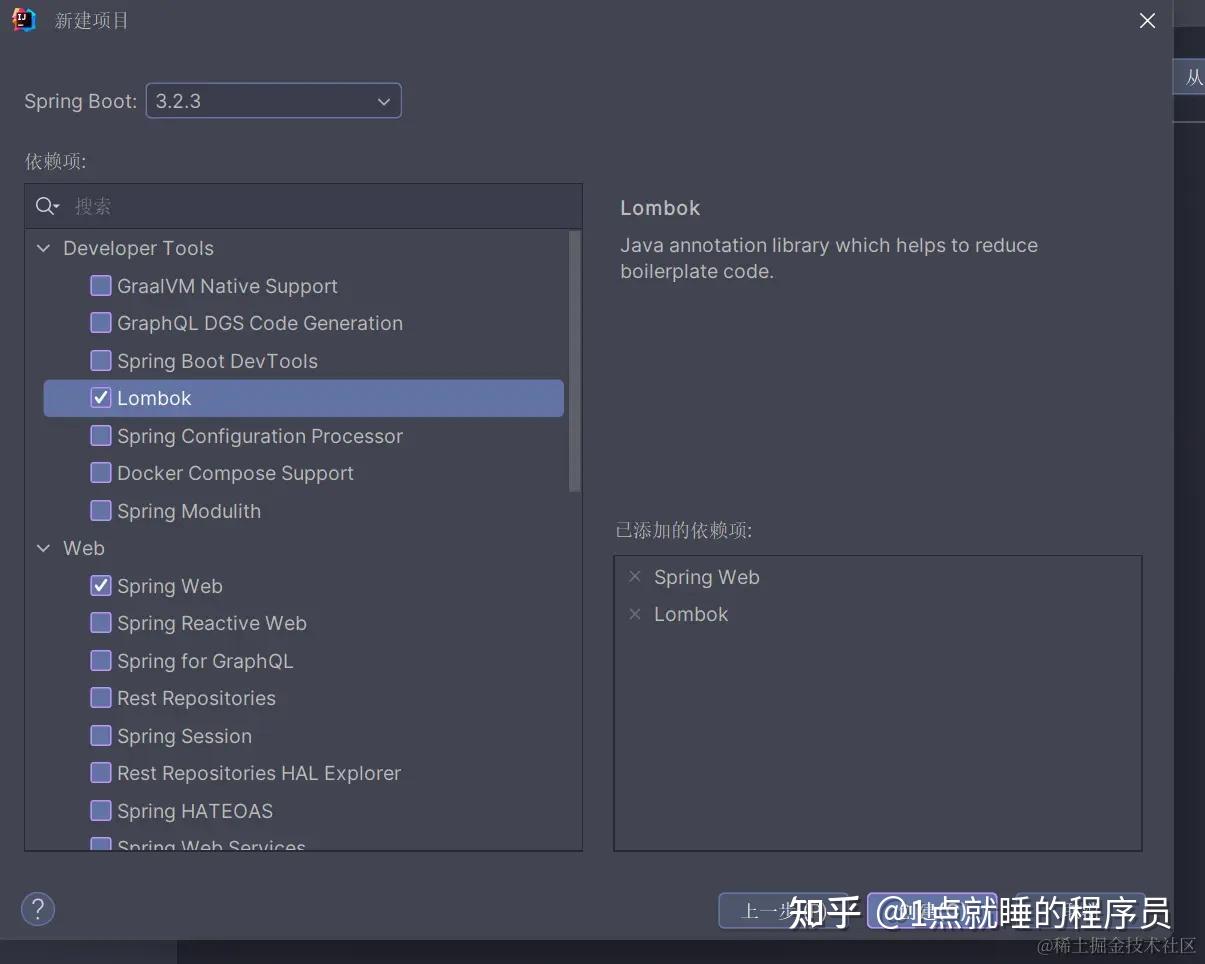Remove Spring Web from added dependencies
The image size is (1205, 964).
(x=634, y=577)
